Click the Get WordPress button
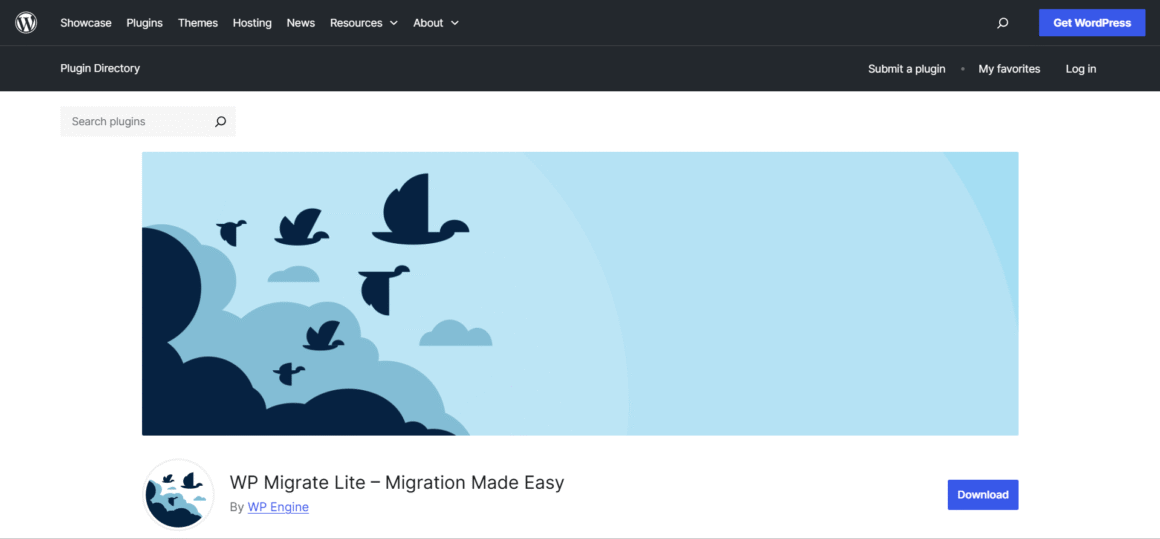1160x539 pixels. point(1092,23)
